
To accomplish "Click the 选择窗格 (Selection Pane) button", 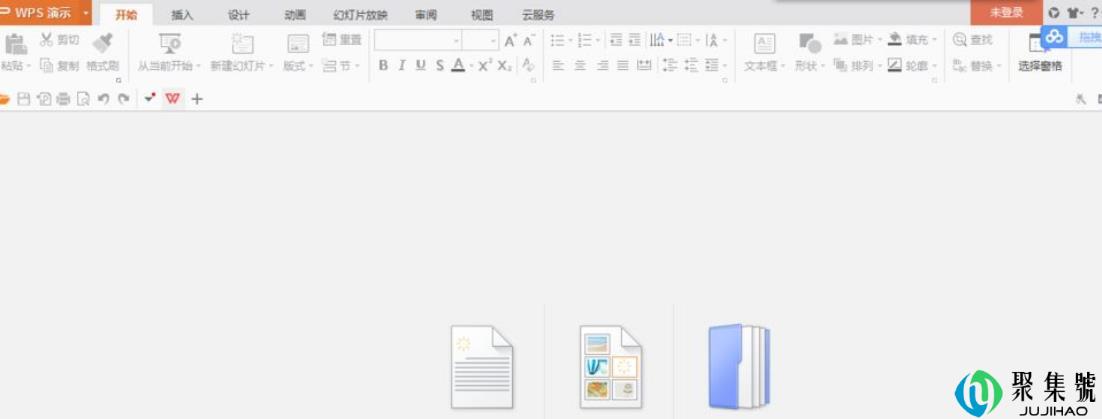I will [1040, 66].
